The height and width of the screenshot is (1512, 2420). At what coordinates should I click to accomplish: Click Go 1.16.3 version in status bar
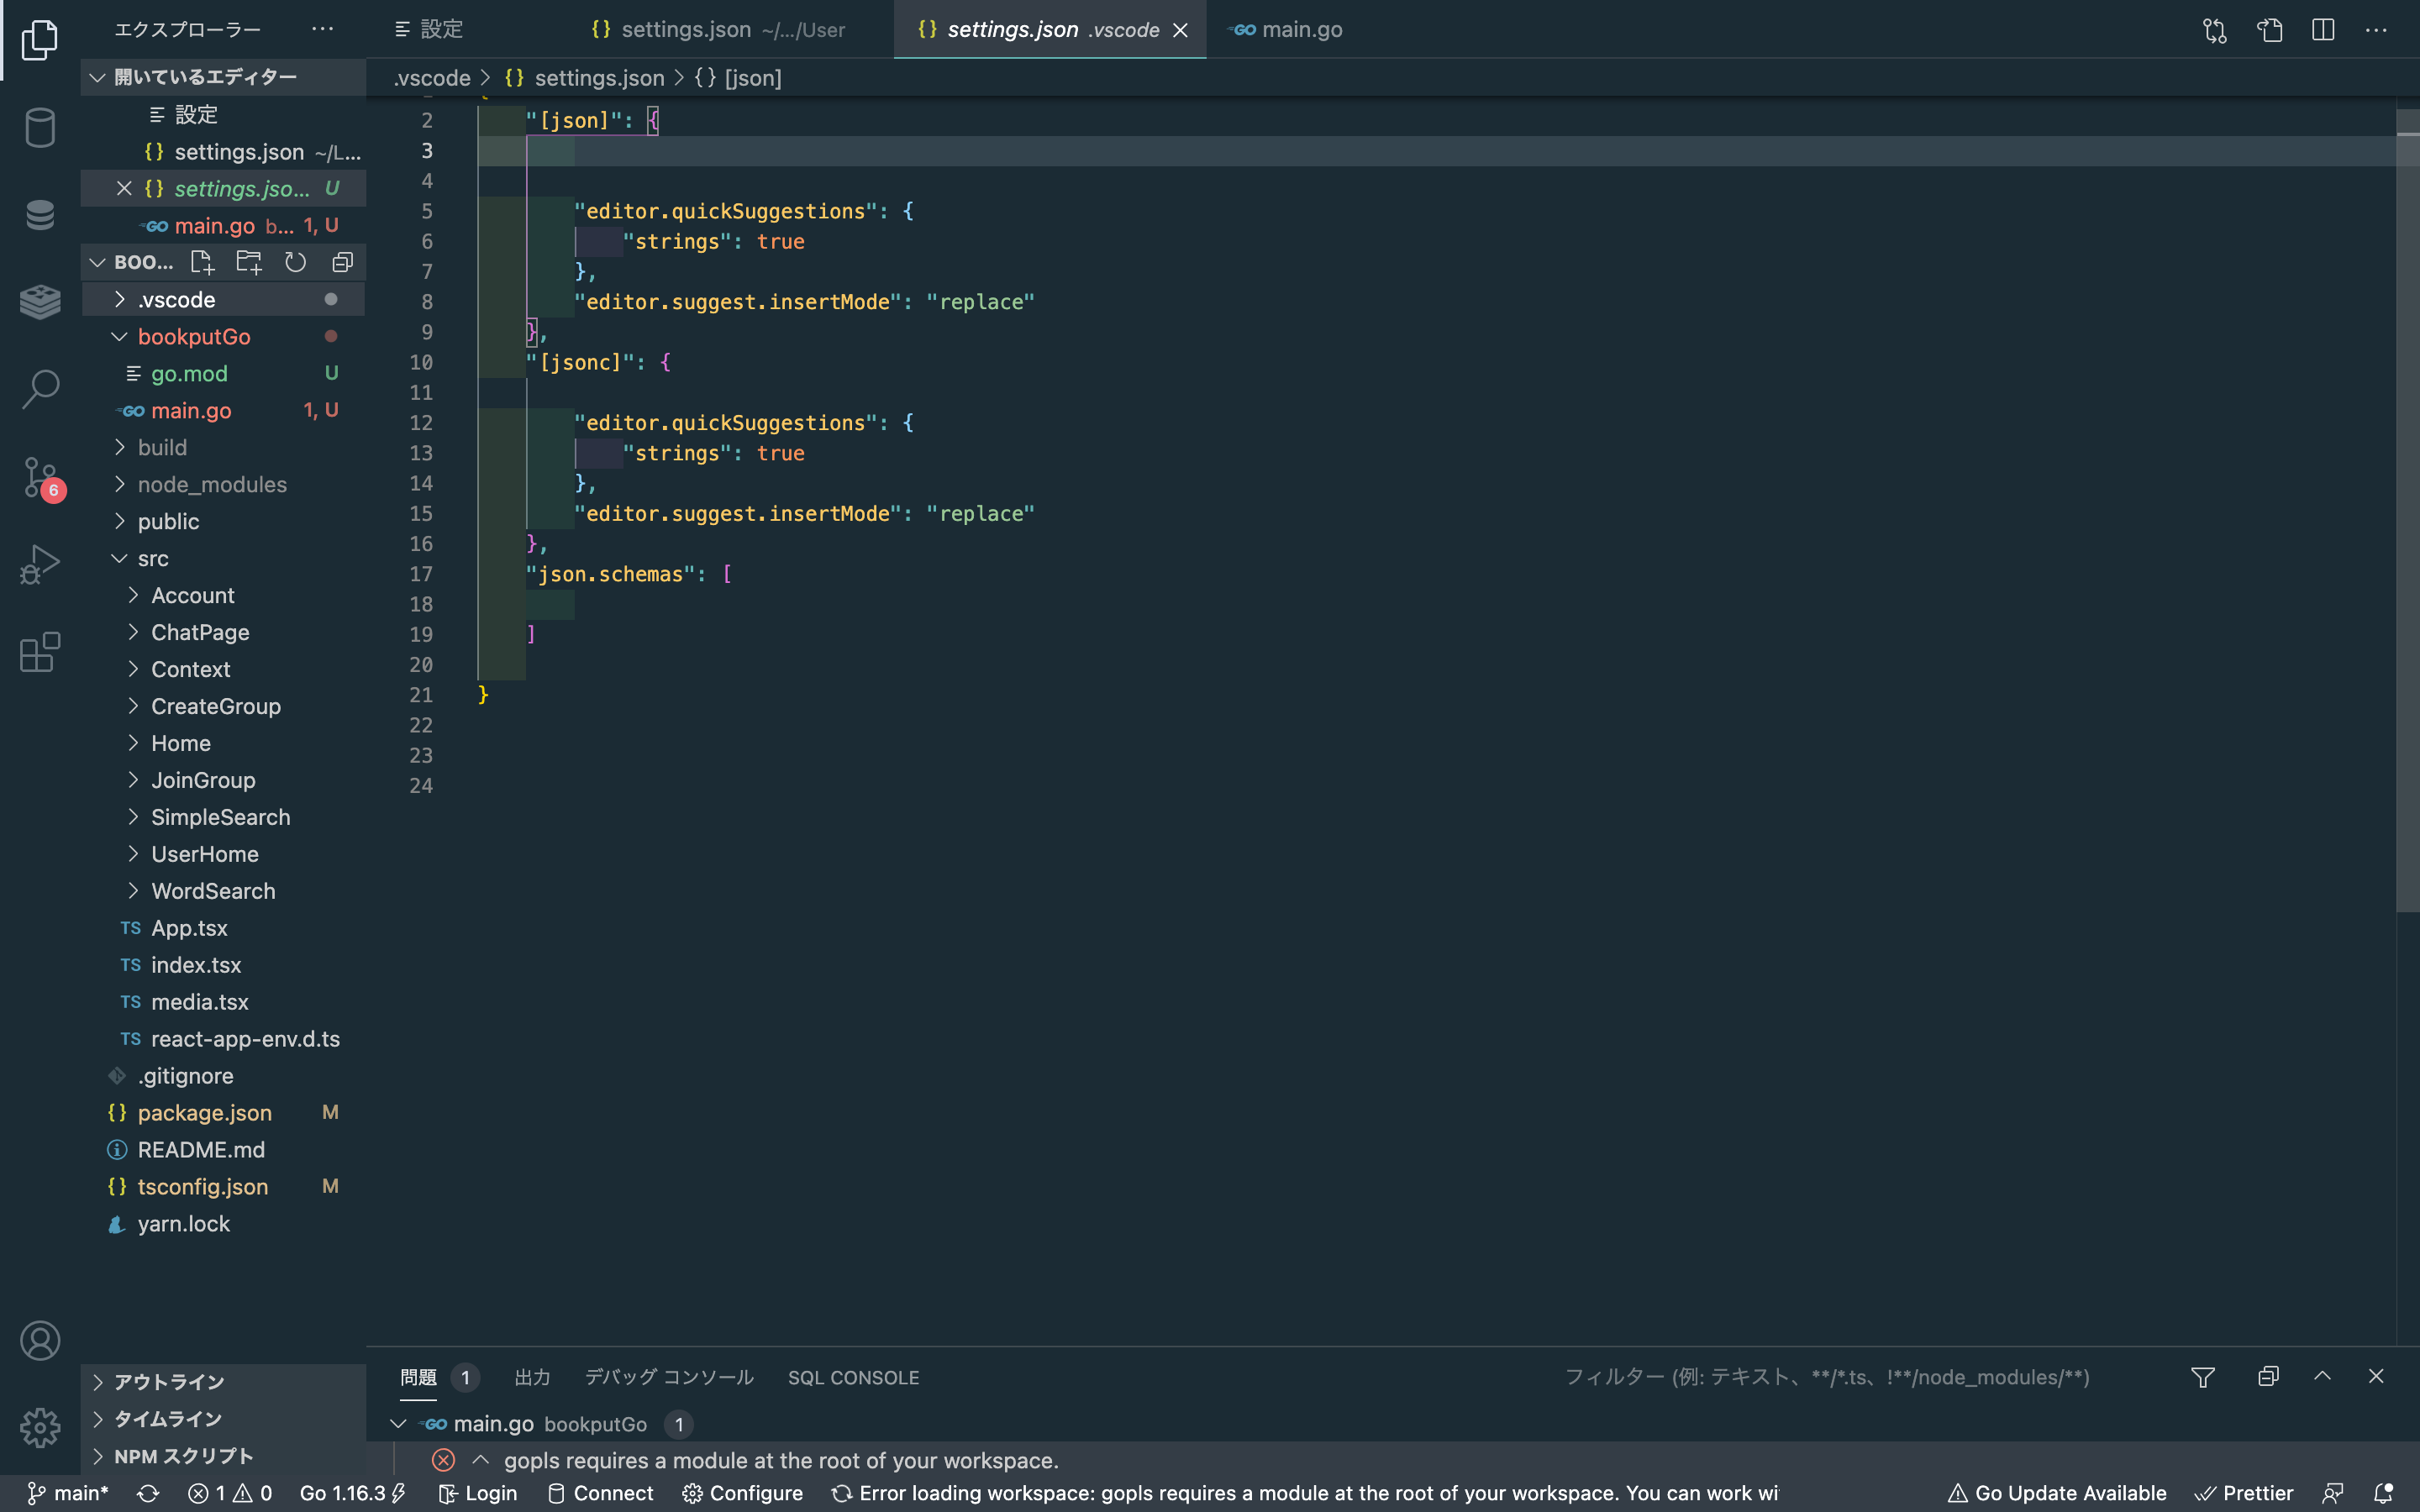(352, 1493)
